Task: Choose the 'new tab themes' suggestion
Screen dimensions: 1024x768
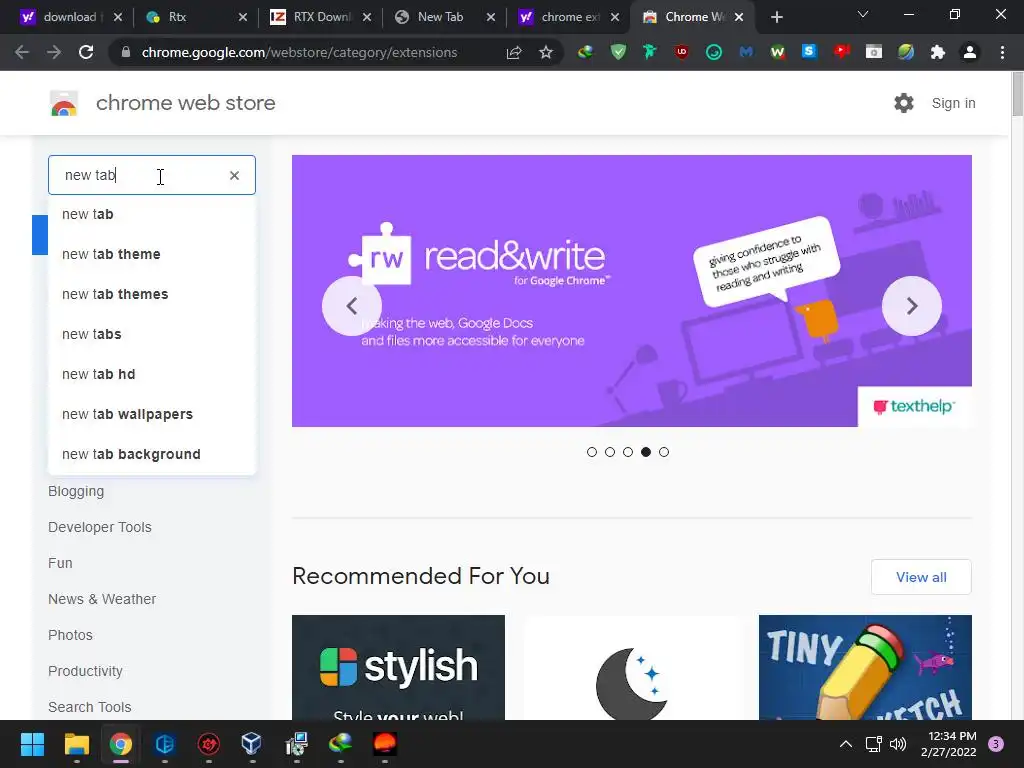Action: (x=152, y=294)
